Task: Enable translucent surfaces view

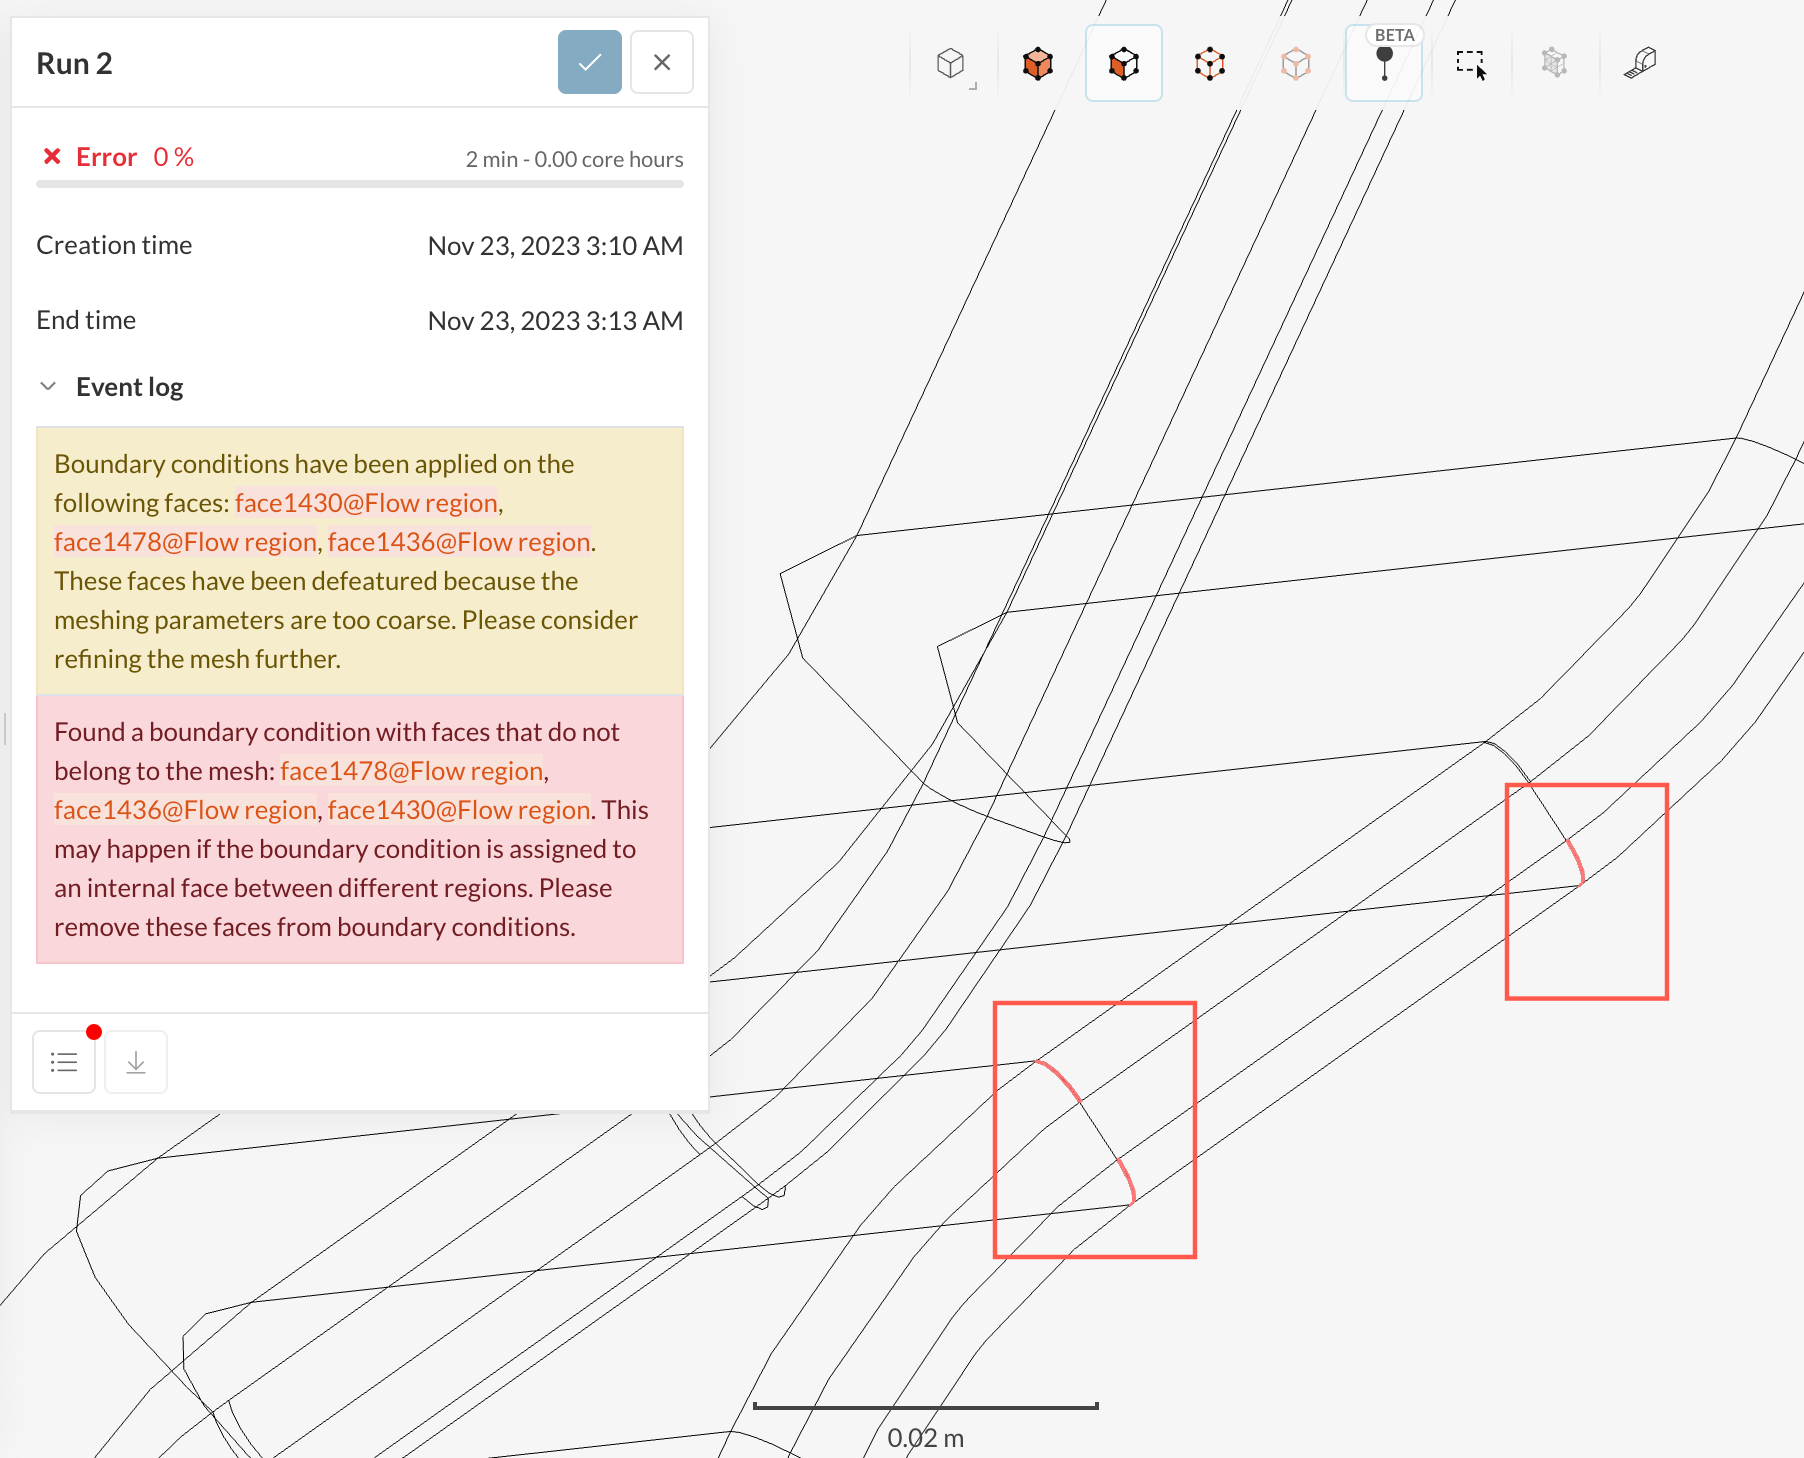Action: 1296,64
